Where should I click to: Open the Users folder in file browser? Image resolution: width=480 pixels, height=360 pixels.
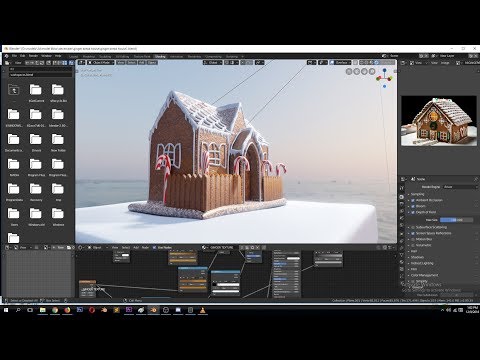coord(14,216)
